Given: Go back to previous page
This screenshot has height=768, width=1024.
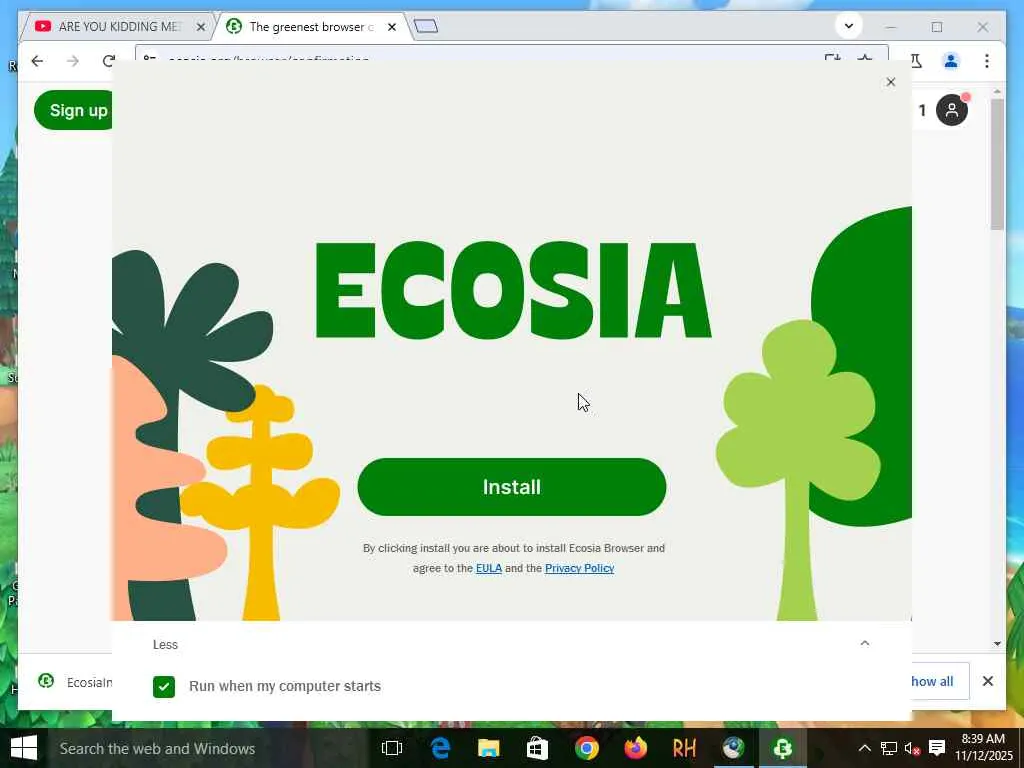Looking at the screenshot, I should (x=37, y=61).
